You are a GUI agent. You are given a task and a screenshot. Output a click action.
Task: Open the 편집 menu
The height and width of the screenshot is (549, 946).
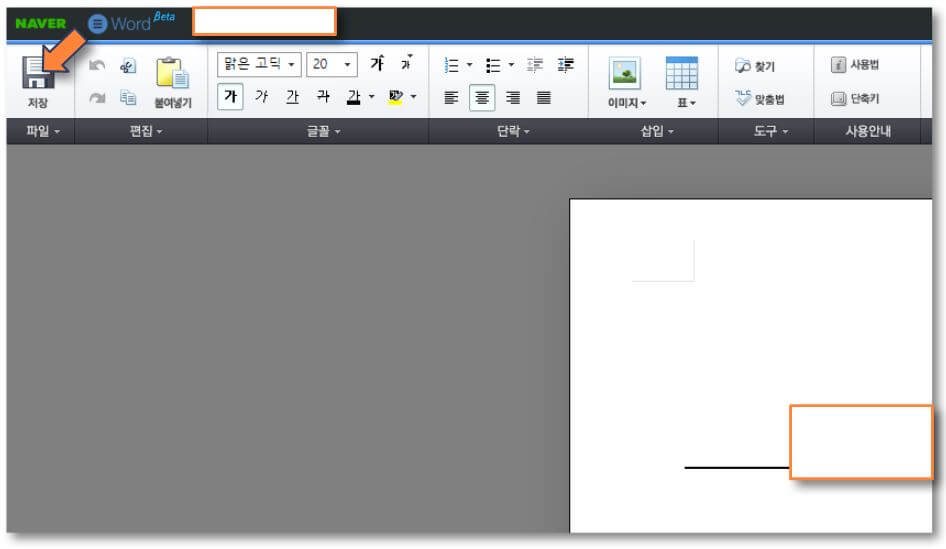146,131
